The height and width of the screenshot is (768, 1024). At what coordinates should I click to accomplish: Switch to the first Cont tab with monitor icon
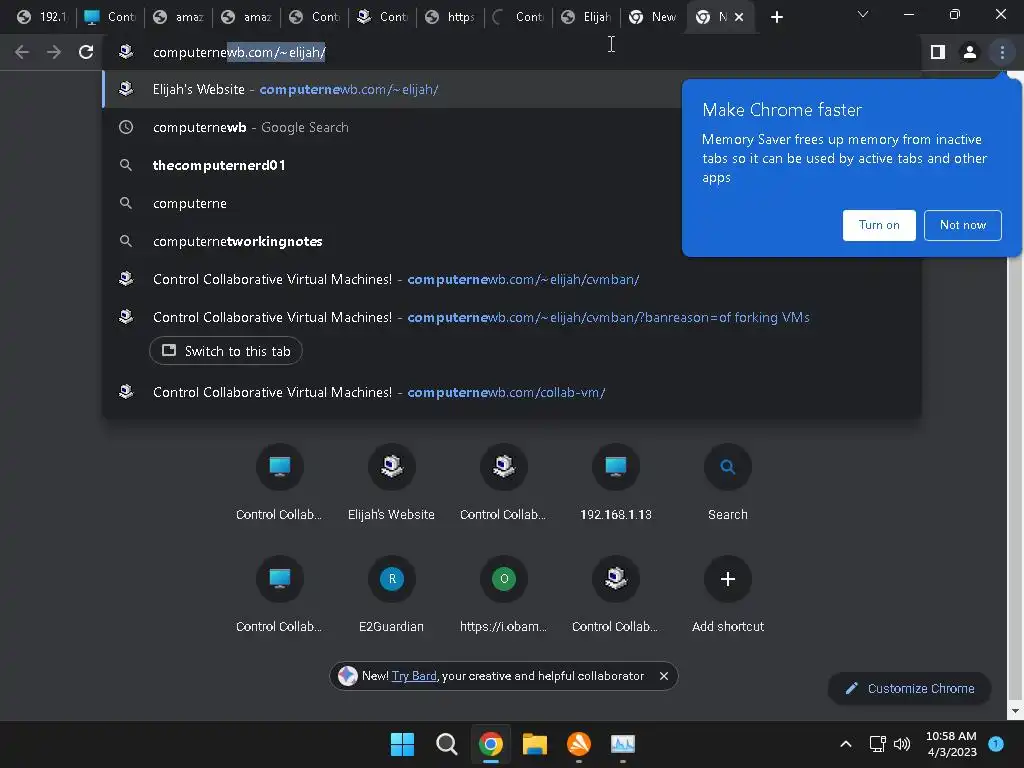tap(109, 17)
